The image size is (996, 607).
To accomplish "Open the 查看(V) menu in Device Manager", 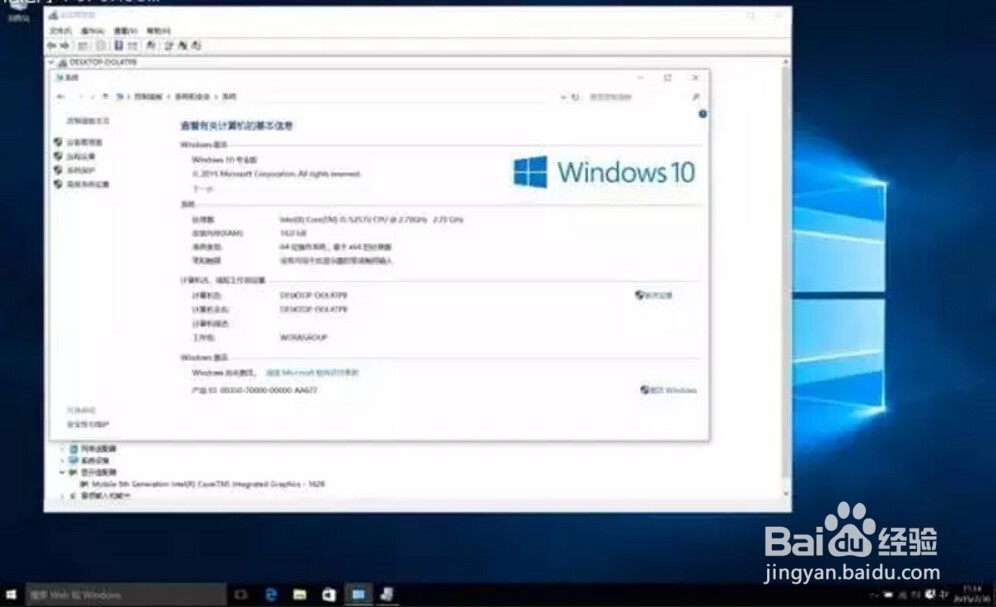I will [x=125, y=30].
